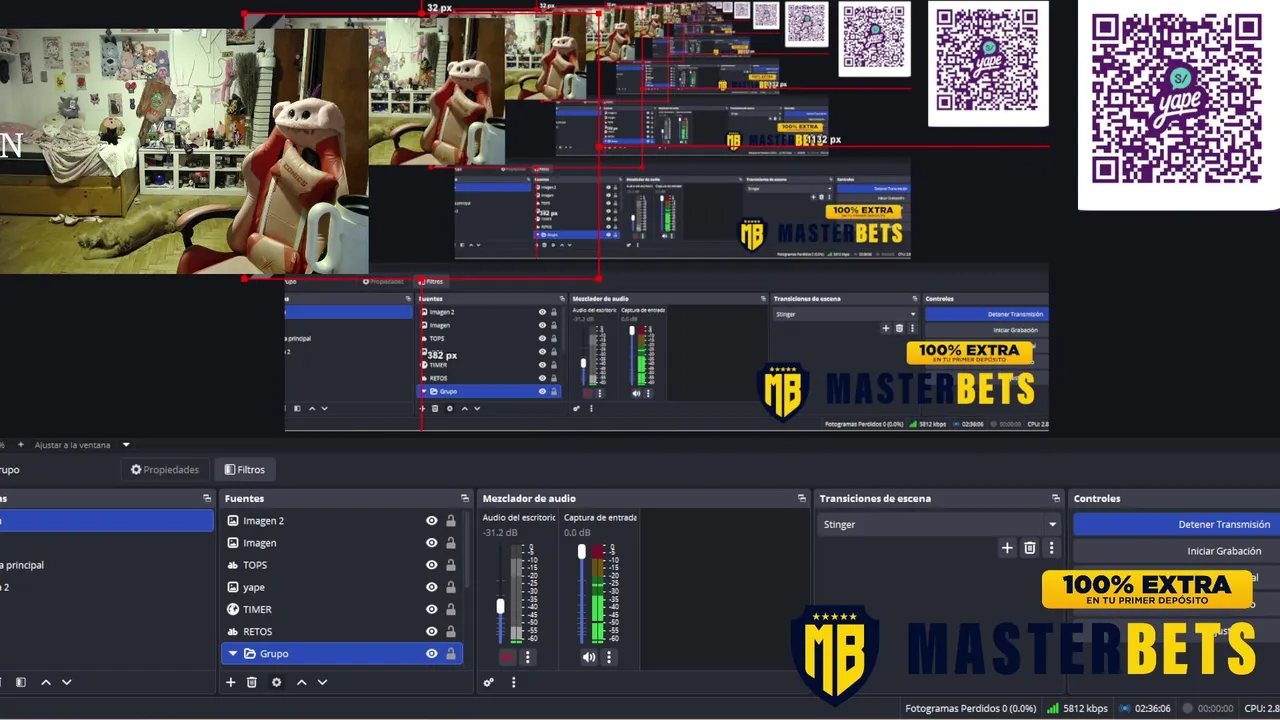
Task: Select the Imagen source row
Action: (x=342, y=543)
